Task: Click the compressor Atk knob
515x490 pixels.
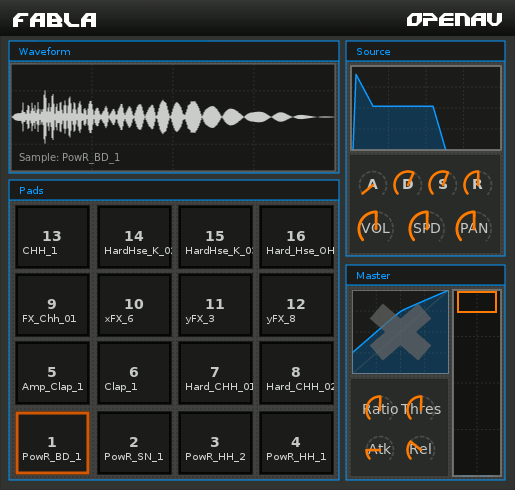Action: (x=380, y=449)
